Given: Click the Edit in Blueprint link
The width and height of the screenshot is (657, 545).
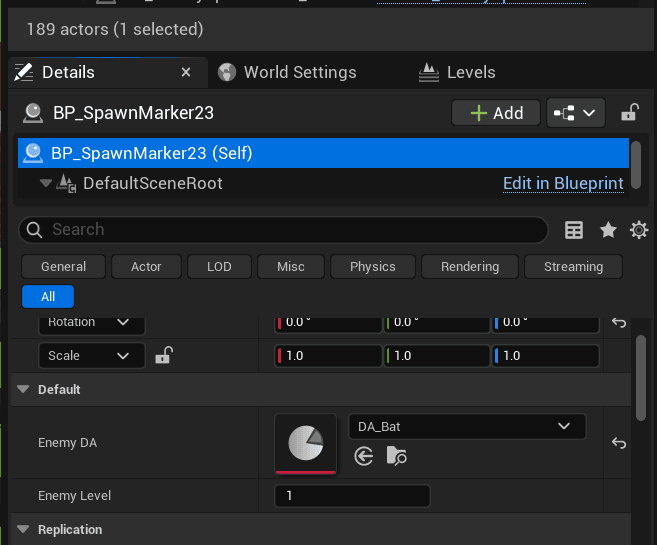Looking at the screenshot, I should [563, 183].
